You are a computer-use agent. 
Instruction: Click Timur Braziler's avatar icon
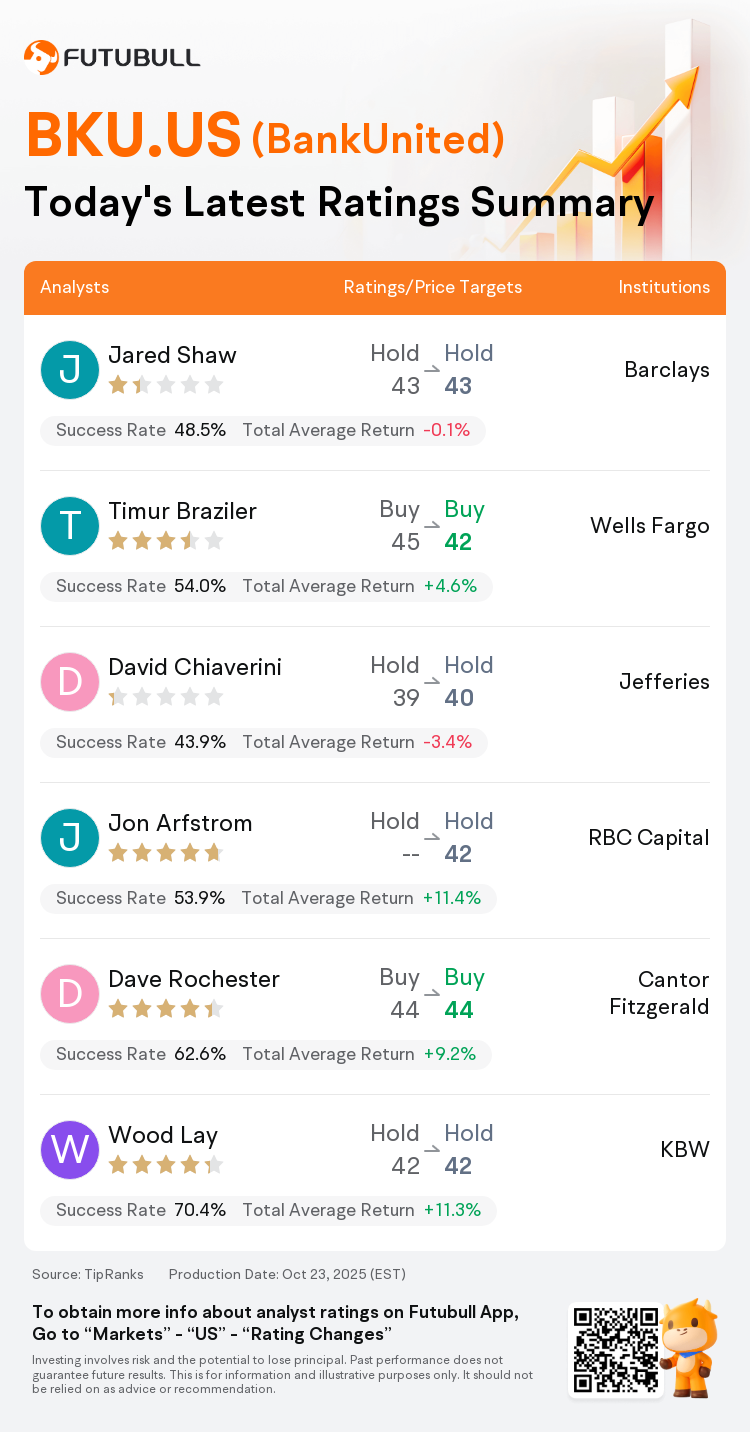click(70, 526)
